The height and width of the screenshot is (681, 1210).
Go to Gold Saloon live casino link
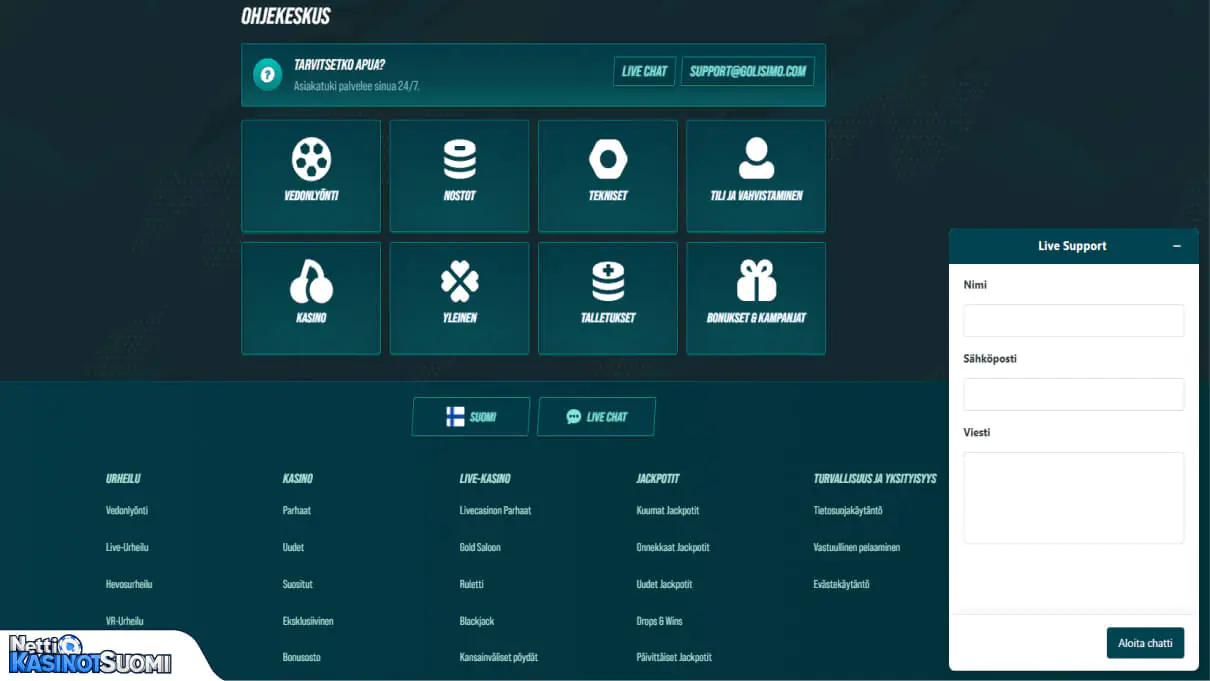480,548
